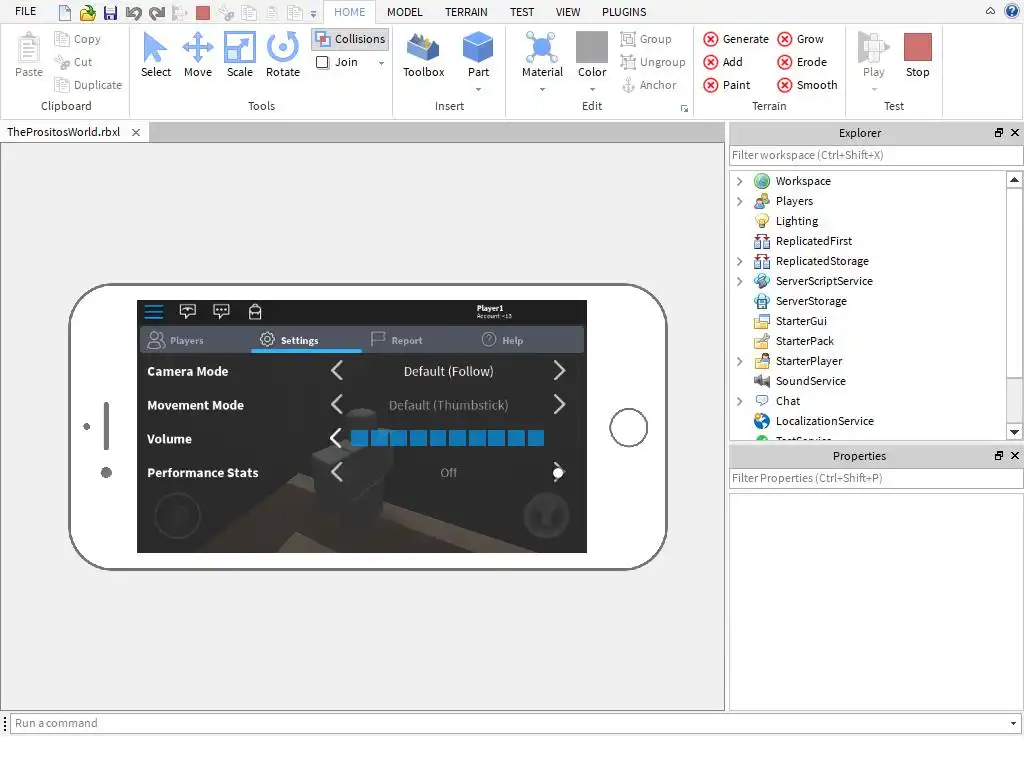Screen dimensions: 1024x768
Task: Focus the Filter Properties search field
Action: coord(875,478)
